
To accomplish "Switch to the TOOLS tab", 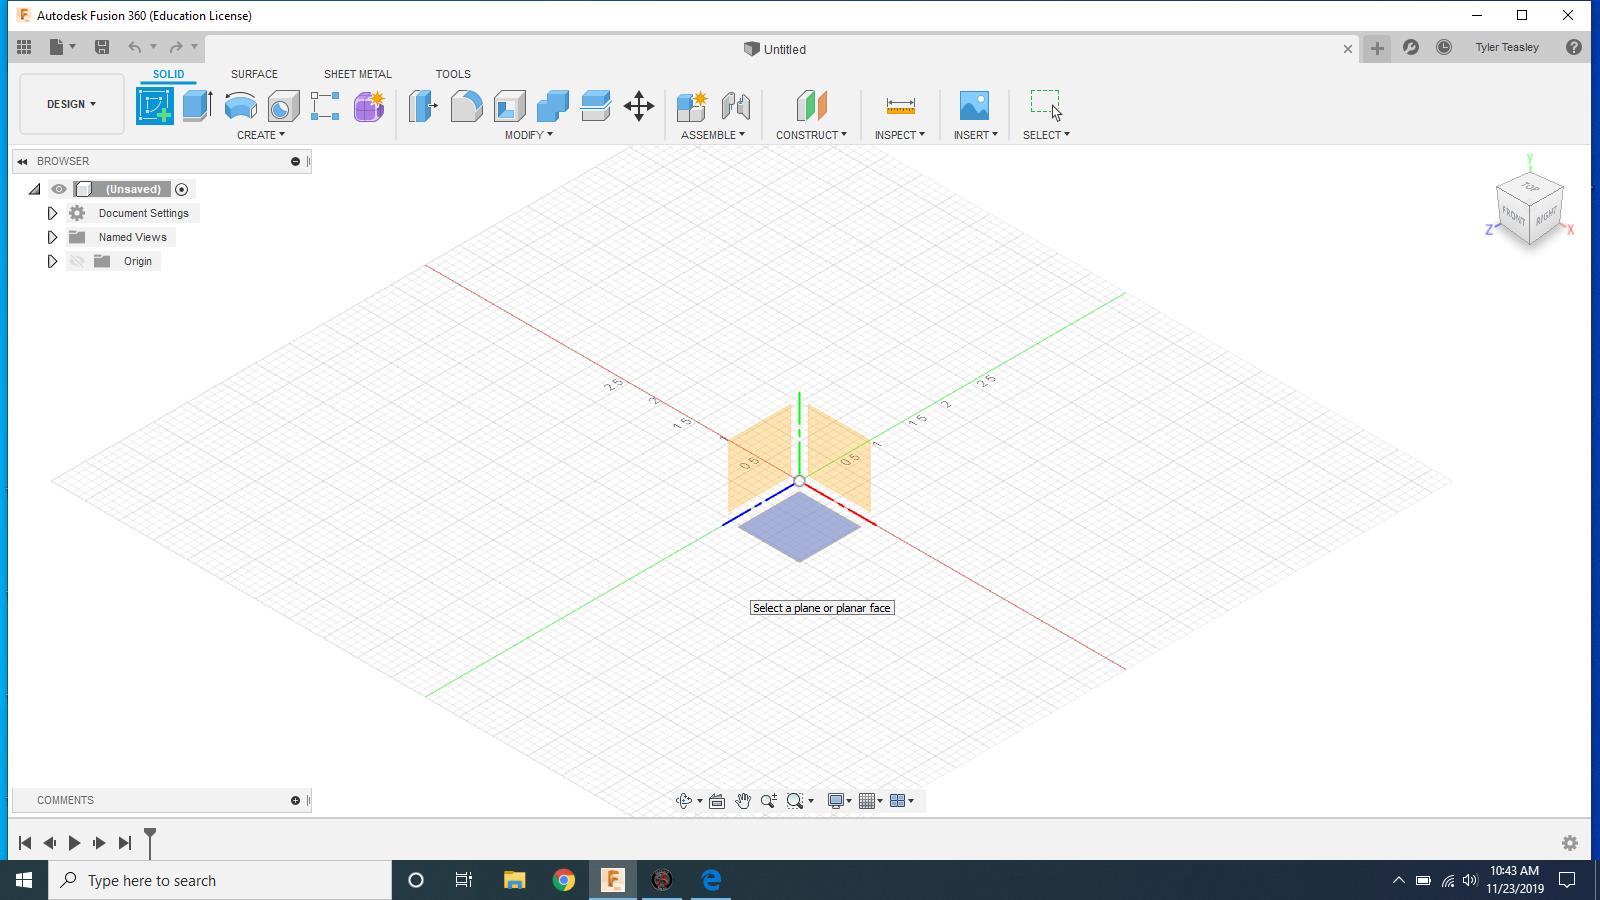I will [x=453, y=74].
